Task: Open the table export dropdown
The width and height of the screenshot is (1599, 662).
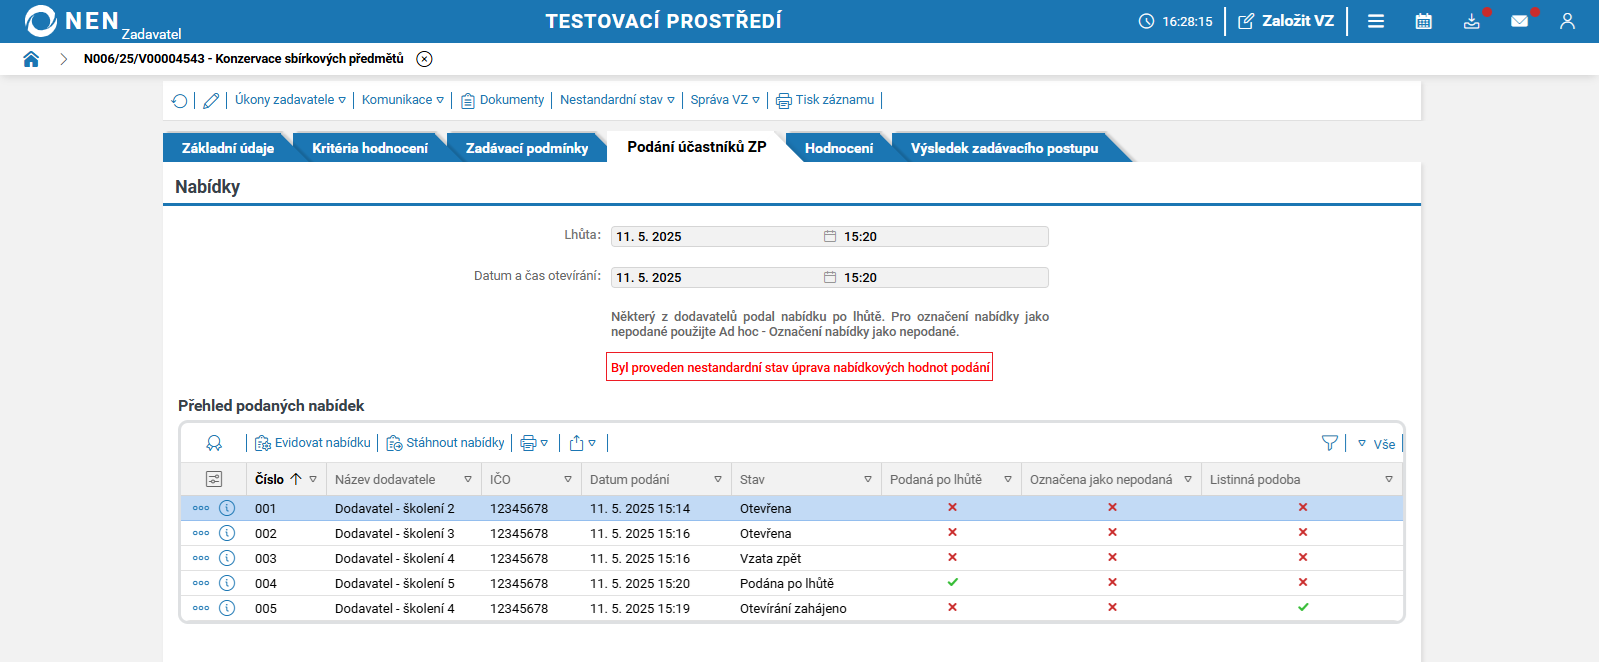Action: (582, 443)
